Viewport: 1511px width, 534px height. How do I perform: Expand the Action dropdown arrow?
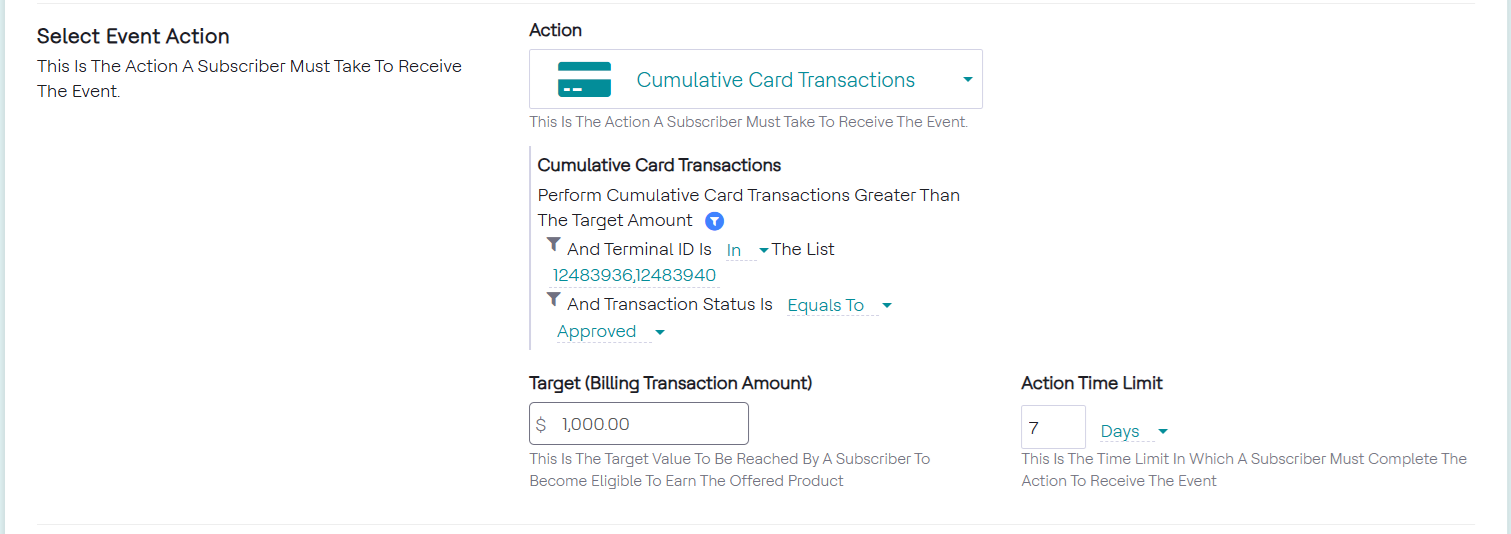click(x=967, y=80)
